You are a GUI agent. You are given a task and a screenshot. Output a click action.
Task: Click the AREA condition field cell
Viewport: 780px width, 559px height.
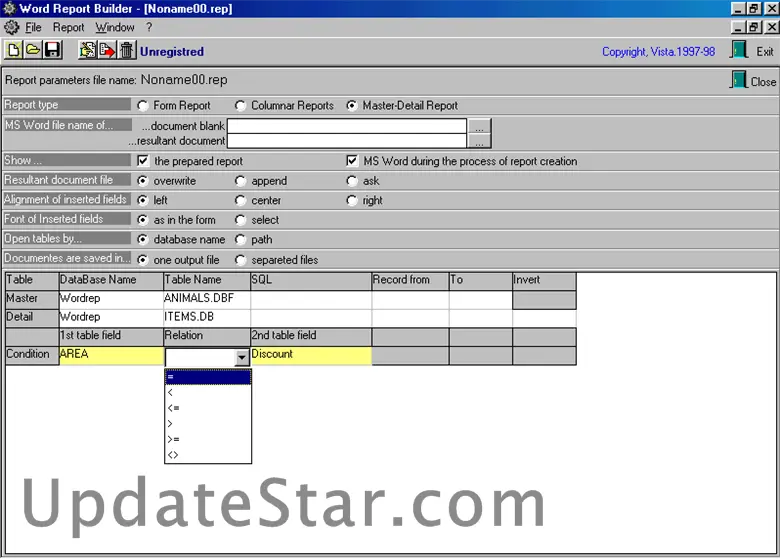(x=111, y=355)
